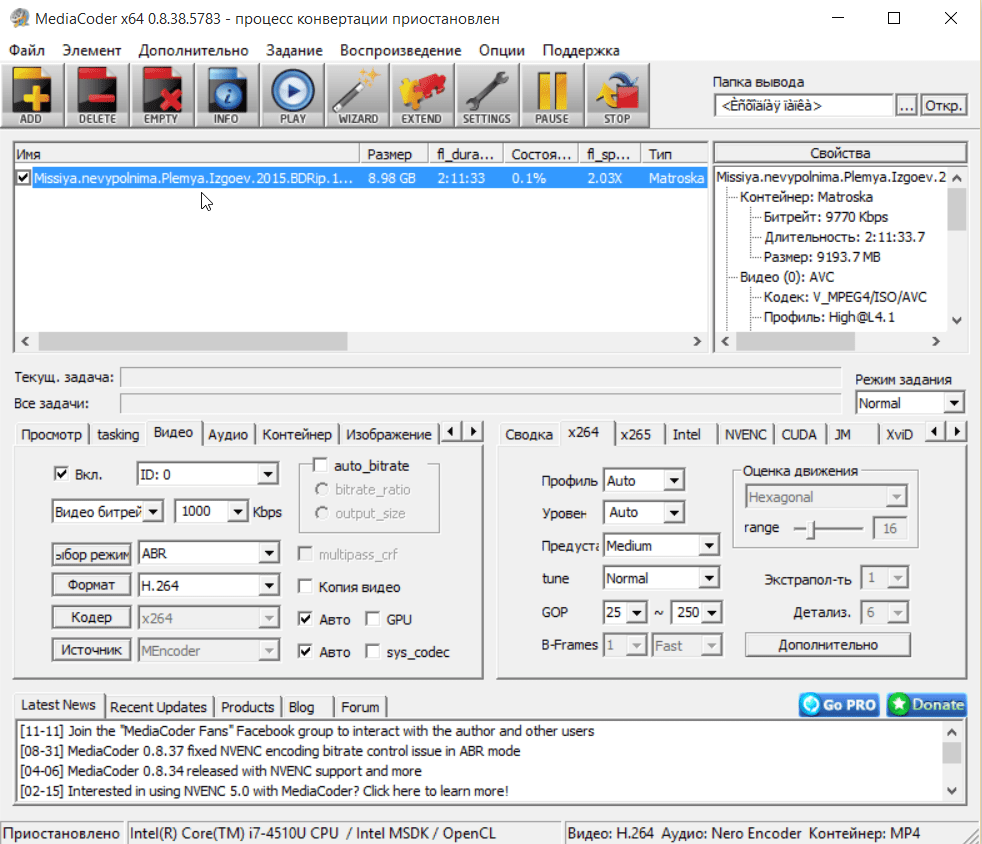Open the Normal task mode dropdown
Screen dimensions: 982x844
coord(954,403)
